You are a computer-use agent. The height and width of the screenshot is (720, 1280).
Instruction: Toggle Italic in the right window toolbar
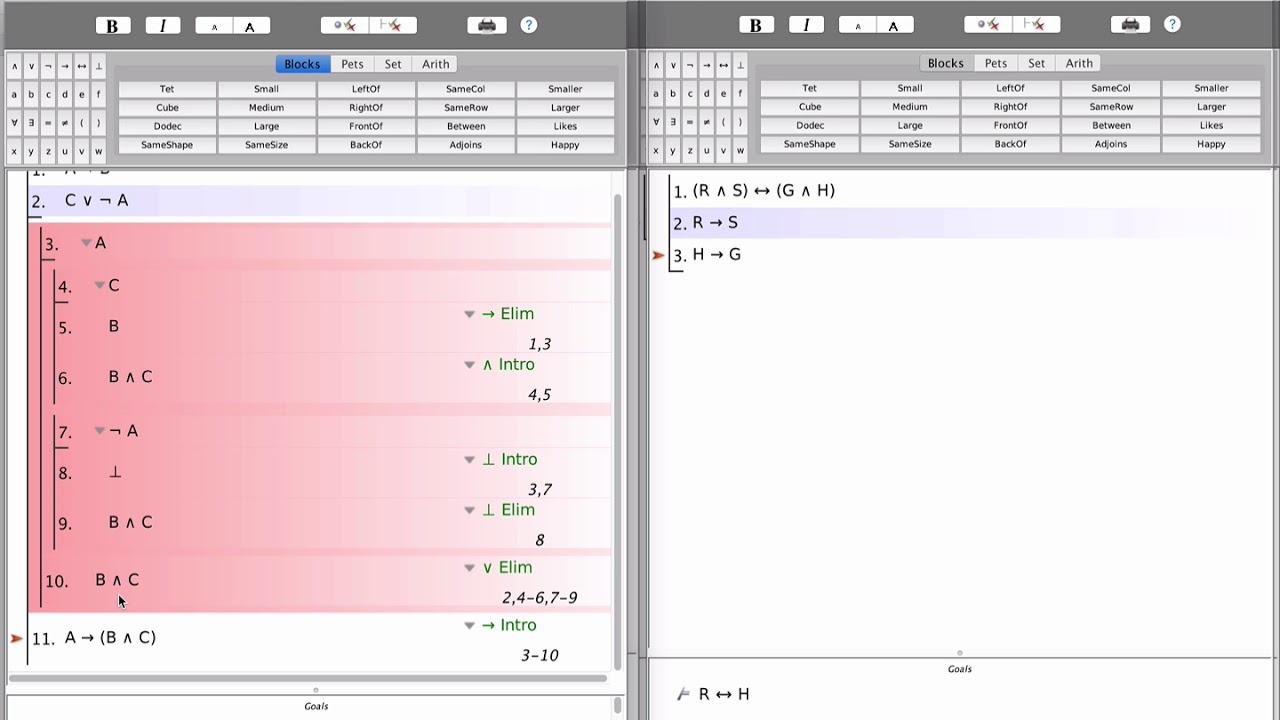click(x=806, y=25)
